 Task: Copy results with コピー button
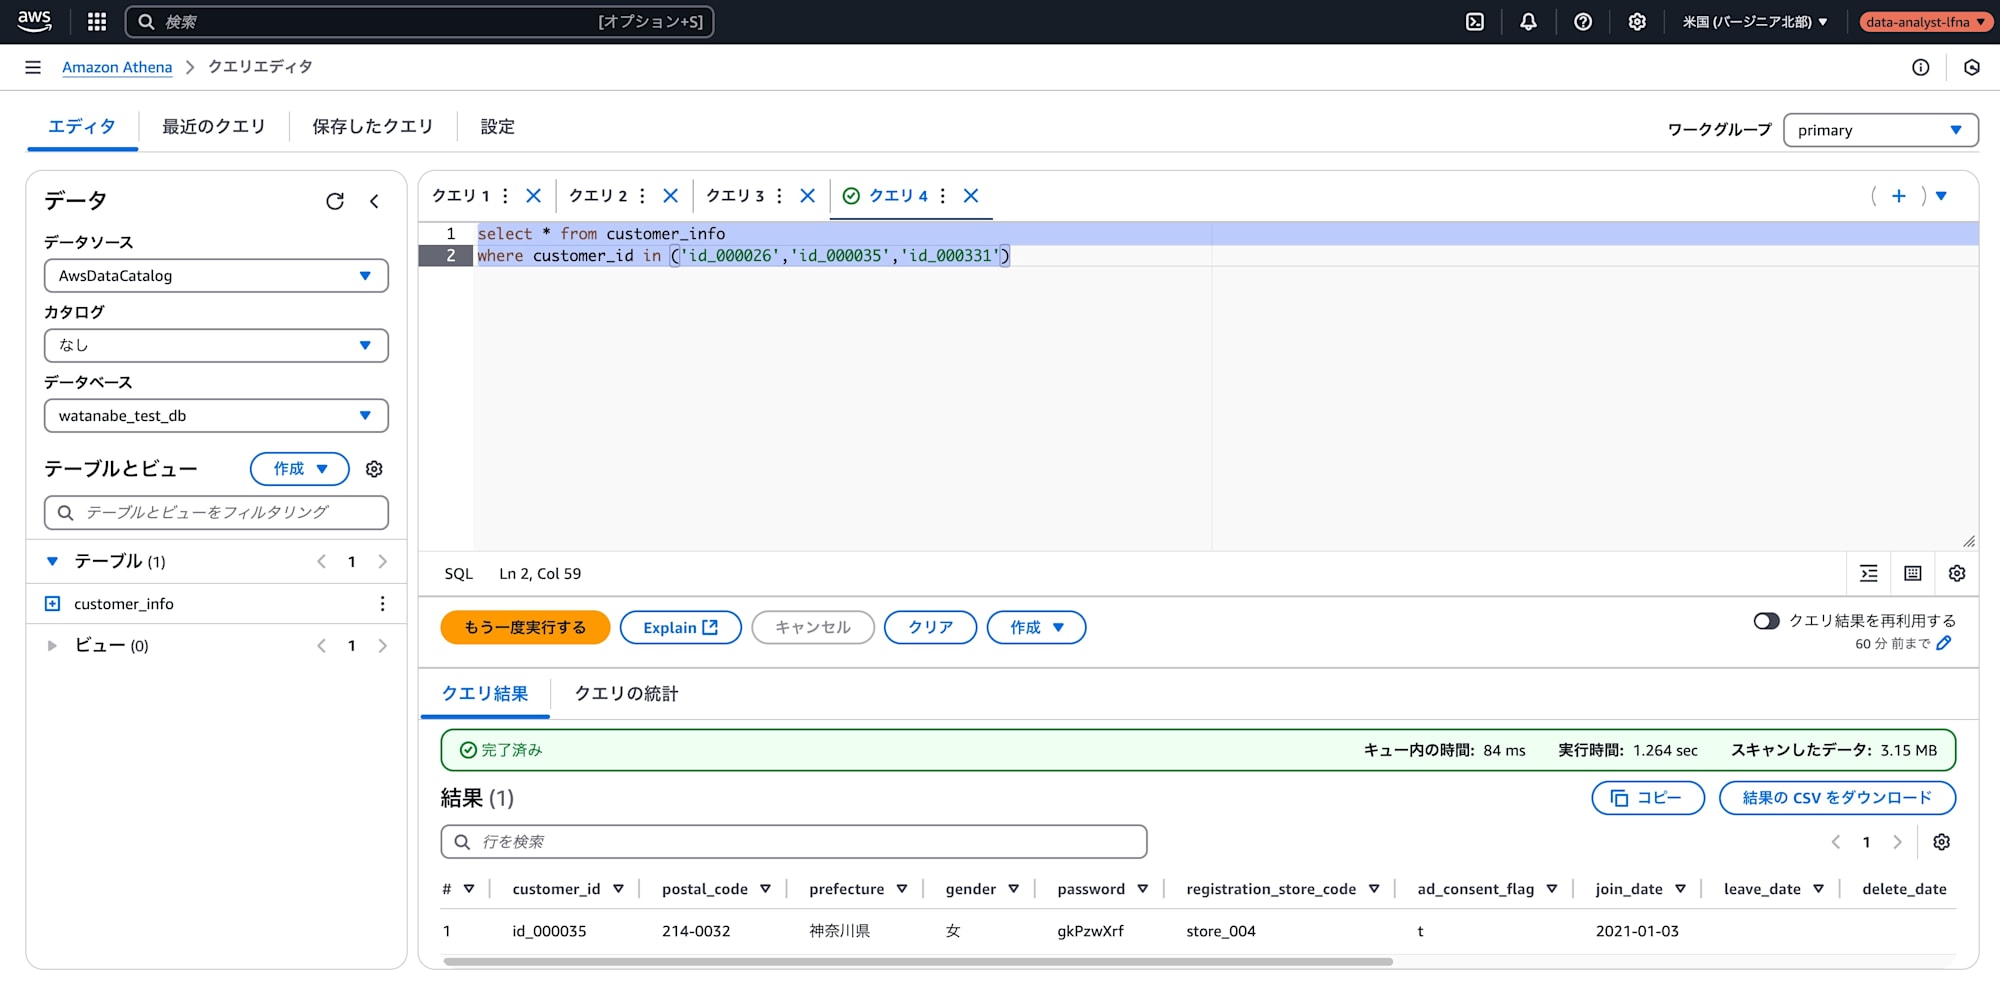point(1648,798)
